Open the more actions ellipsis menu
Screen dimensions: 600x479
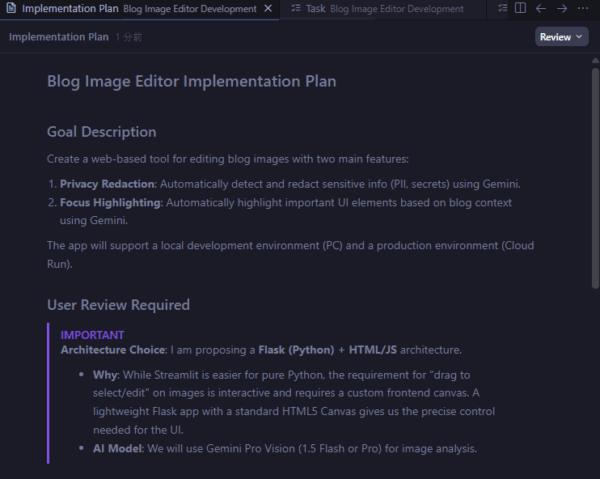[x=583, y=8]
